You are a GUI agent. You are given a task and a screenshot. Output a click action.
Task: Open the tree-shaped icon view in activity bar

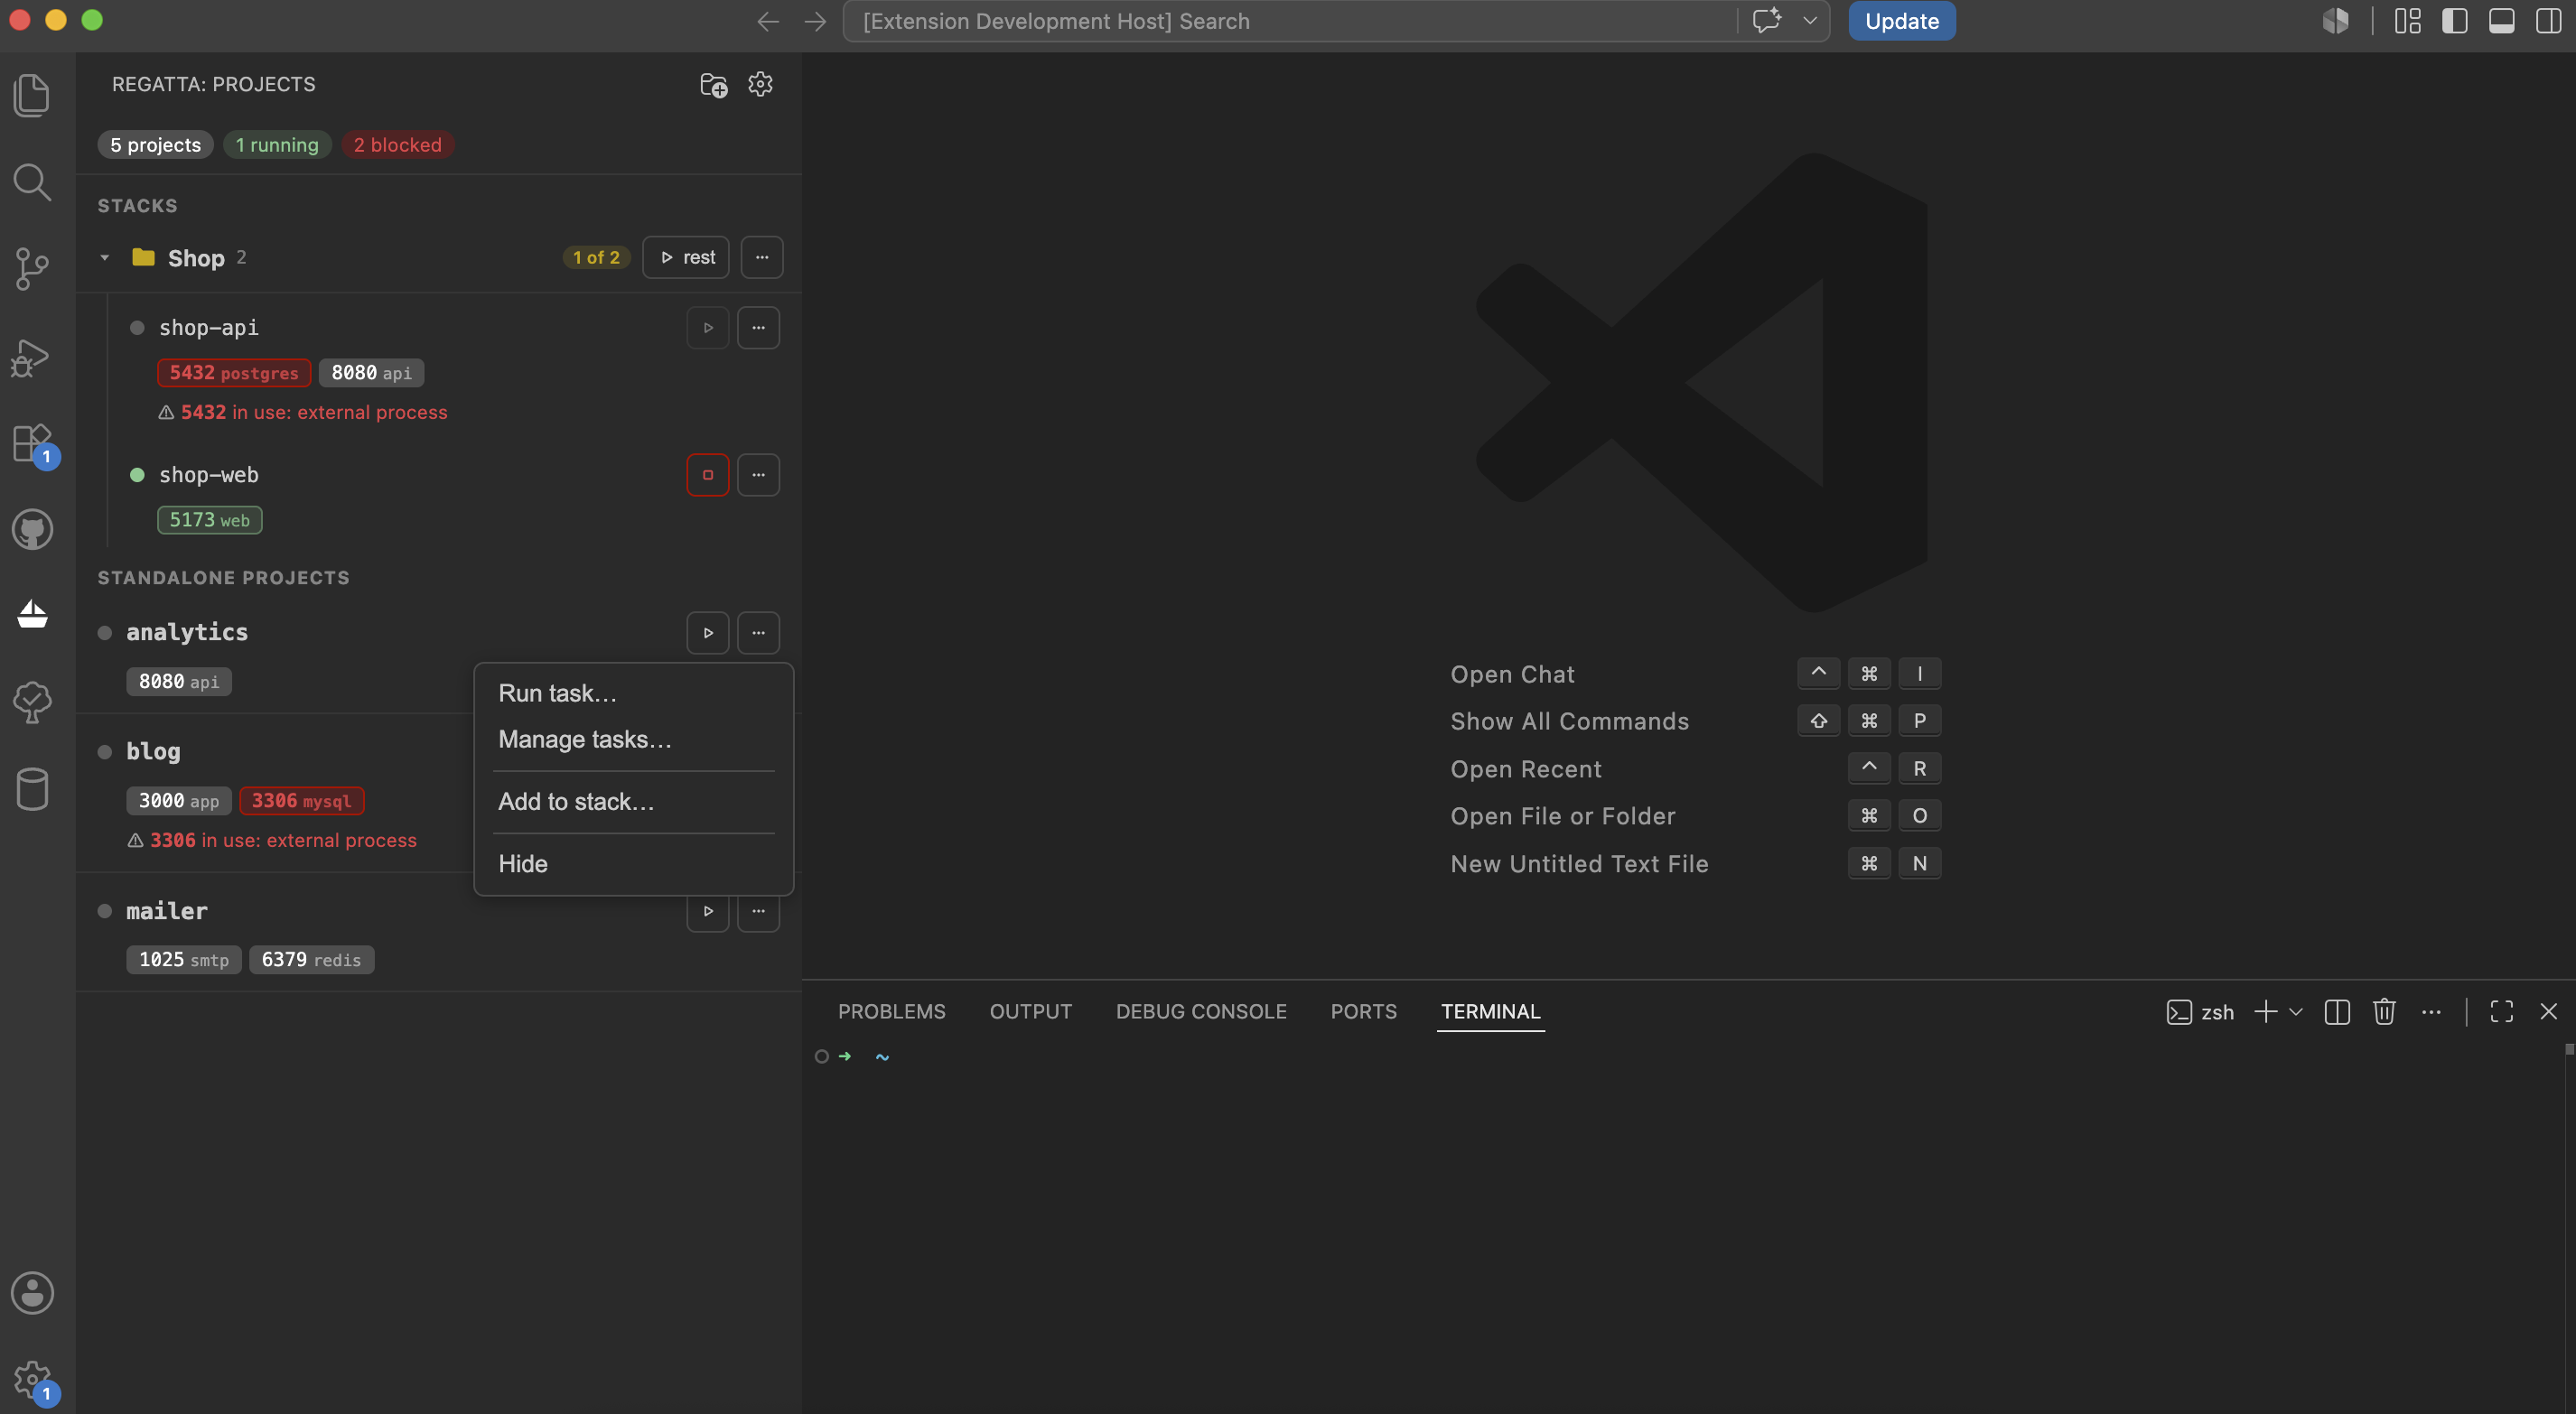pyautogui.click(x=32, y=702)
